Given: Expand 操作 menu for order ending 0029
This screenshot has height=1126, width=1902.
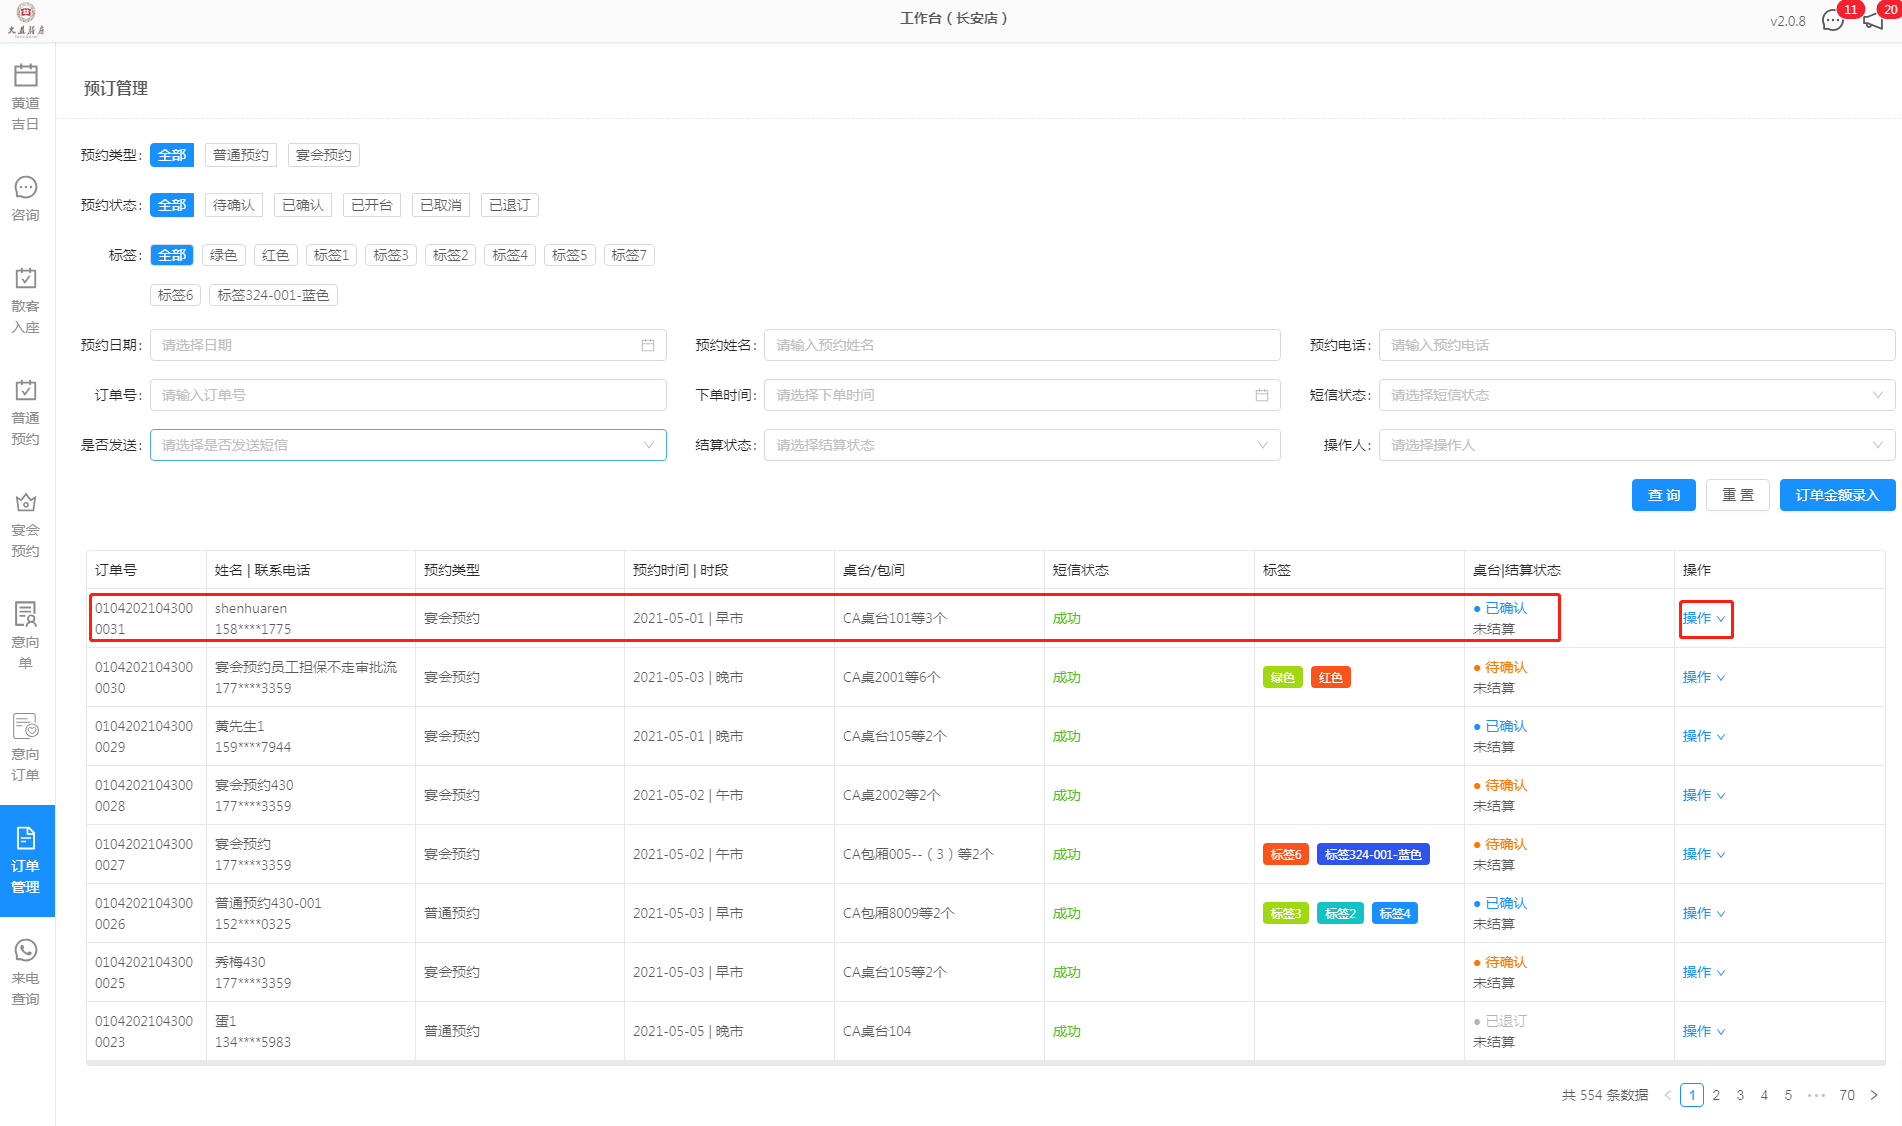Looking at the screenshot, I should click(x=1704, y=736).
